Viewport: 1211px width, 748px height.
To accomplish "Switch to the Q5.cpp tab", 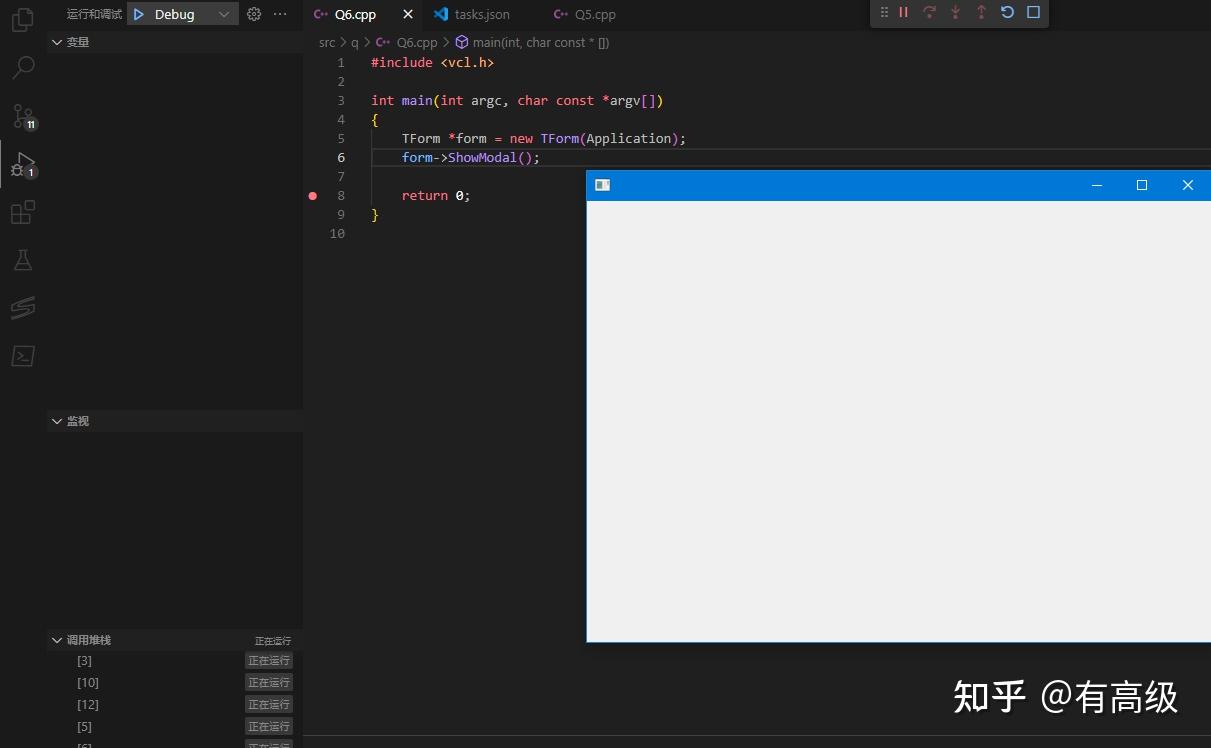I will (592, 14).
